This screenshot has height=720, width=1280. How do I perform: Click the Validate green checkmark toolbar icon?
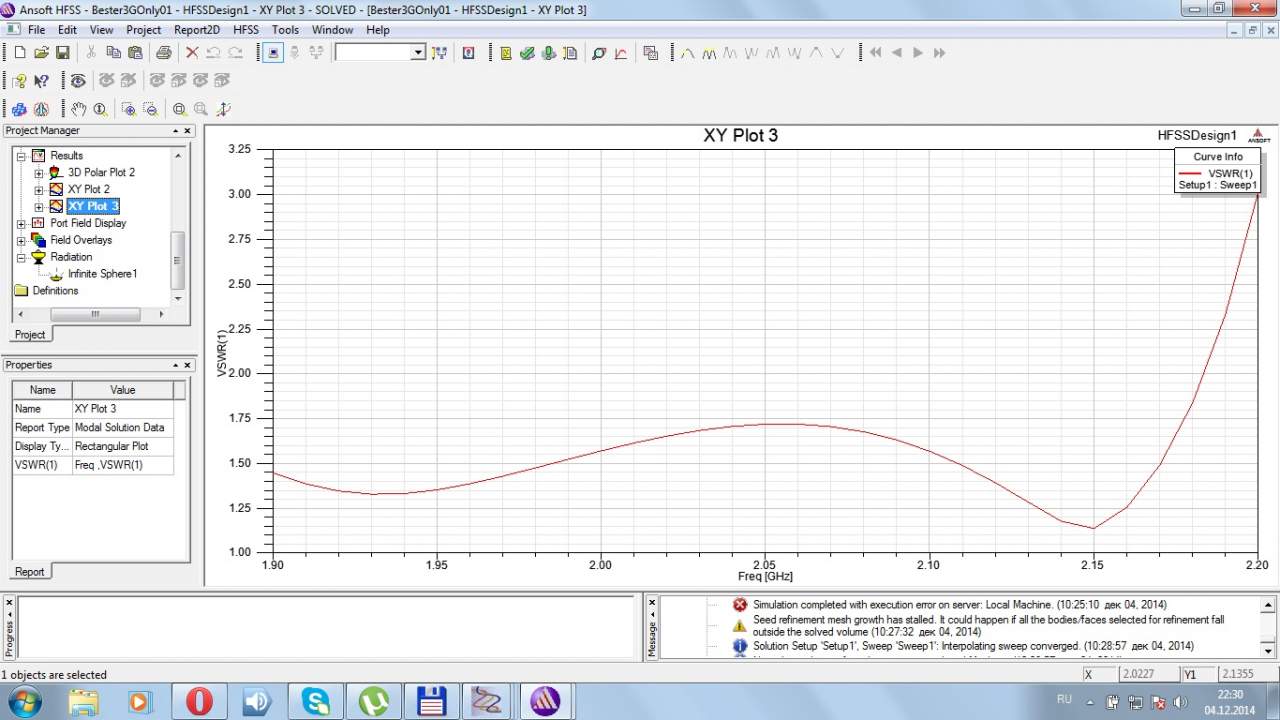pyautogui.click(x=527, y=53)
